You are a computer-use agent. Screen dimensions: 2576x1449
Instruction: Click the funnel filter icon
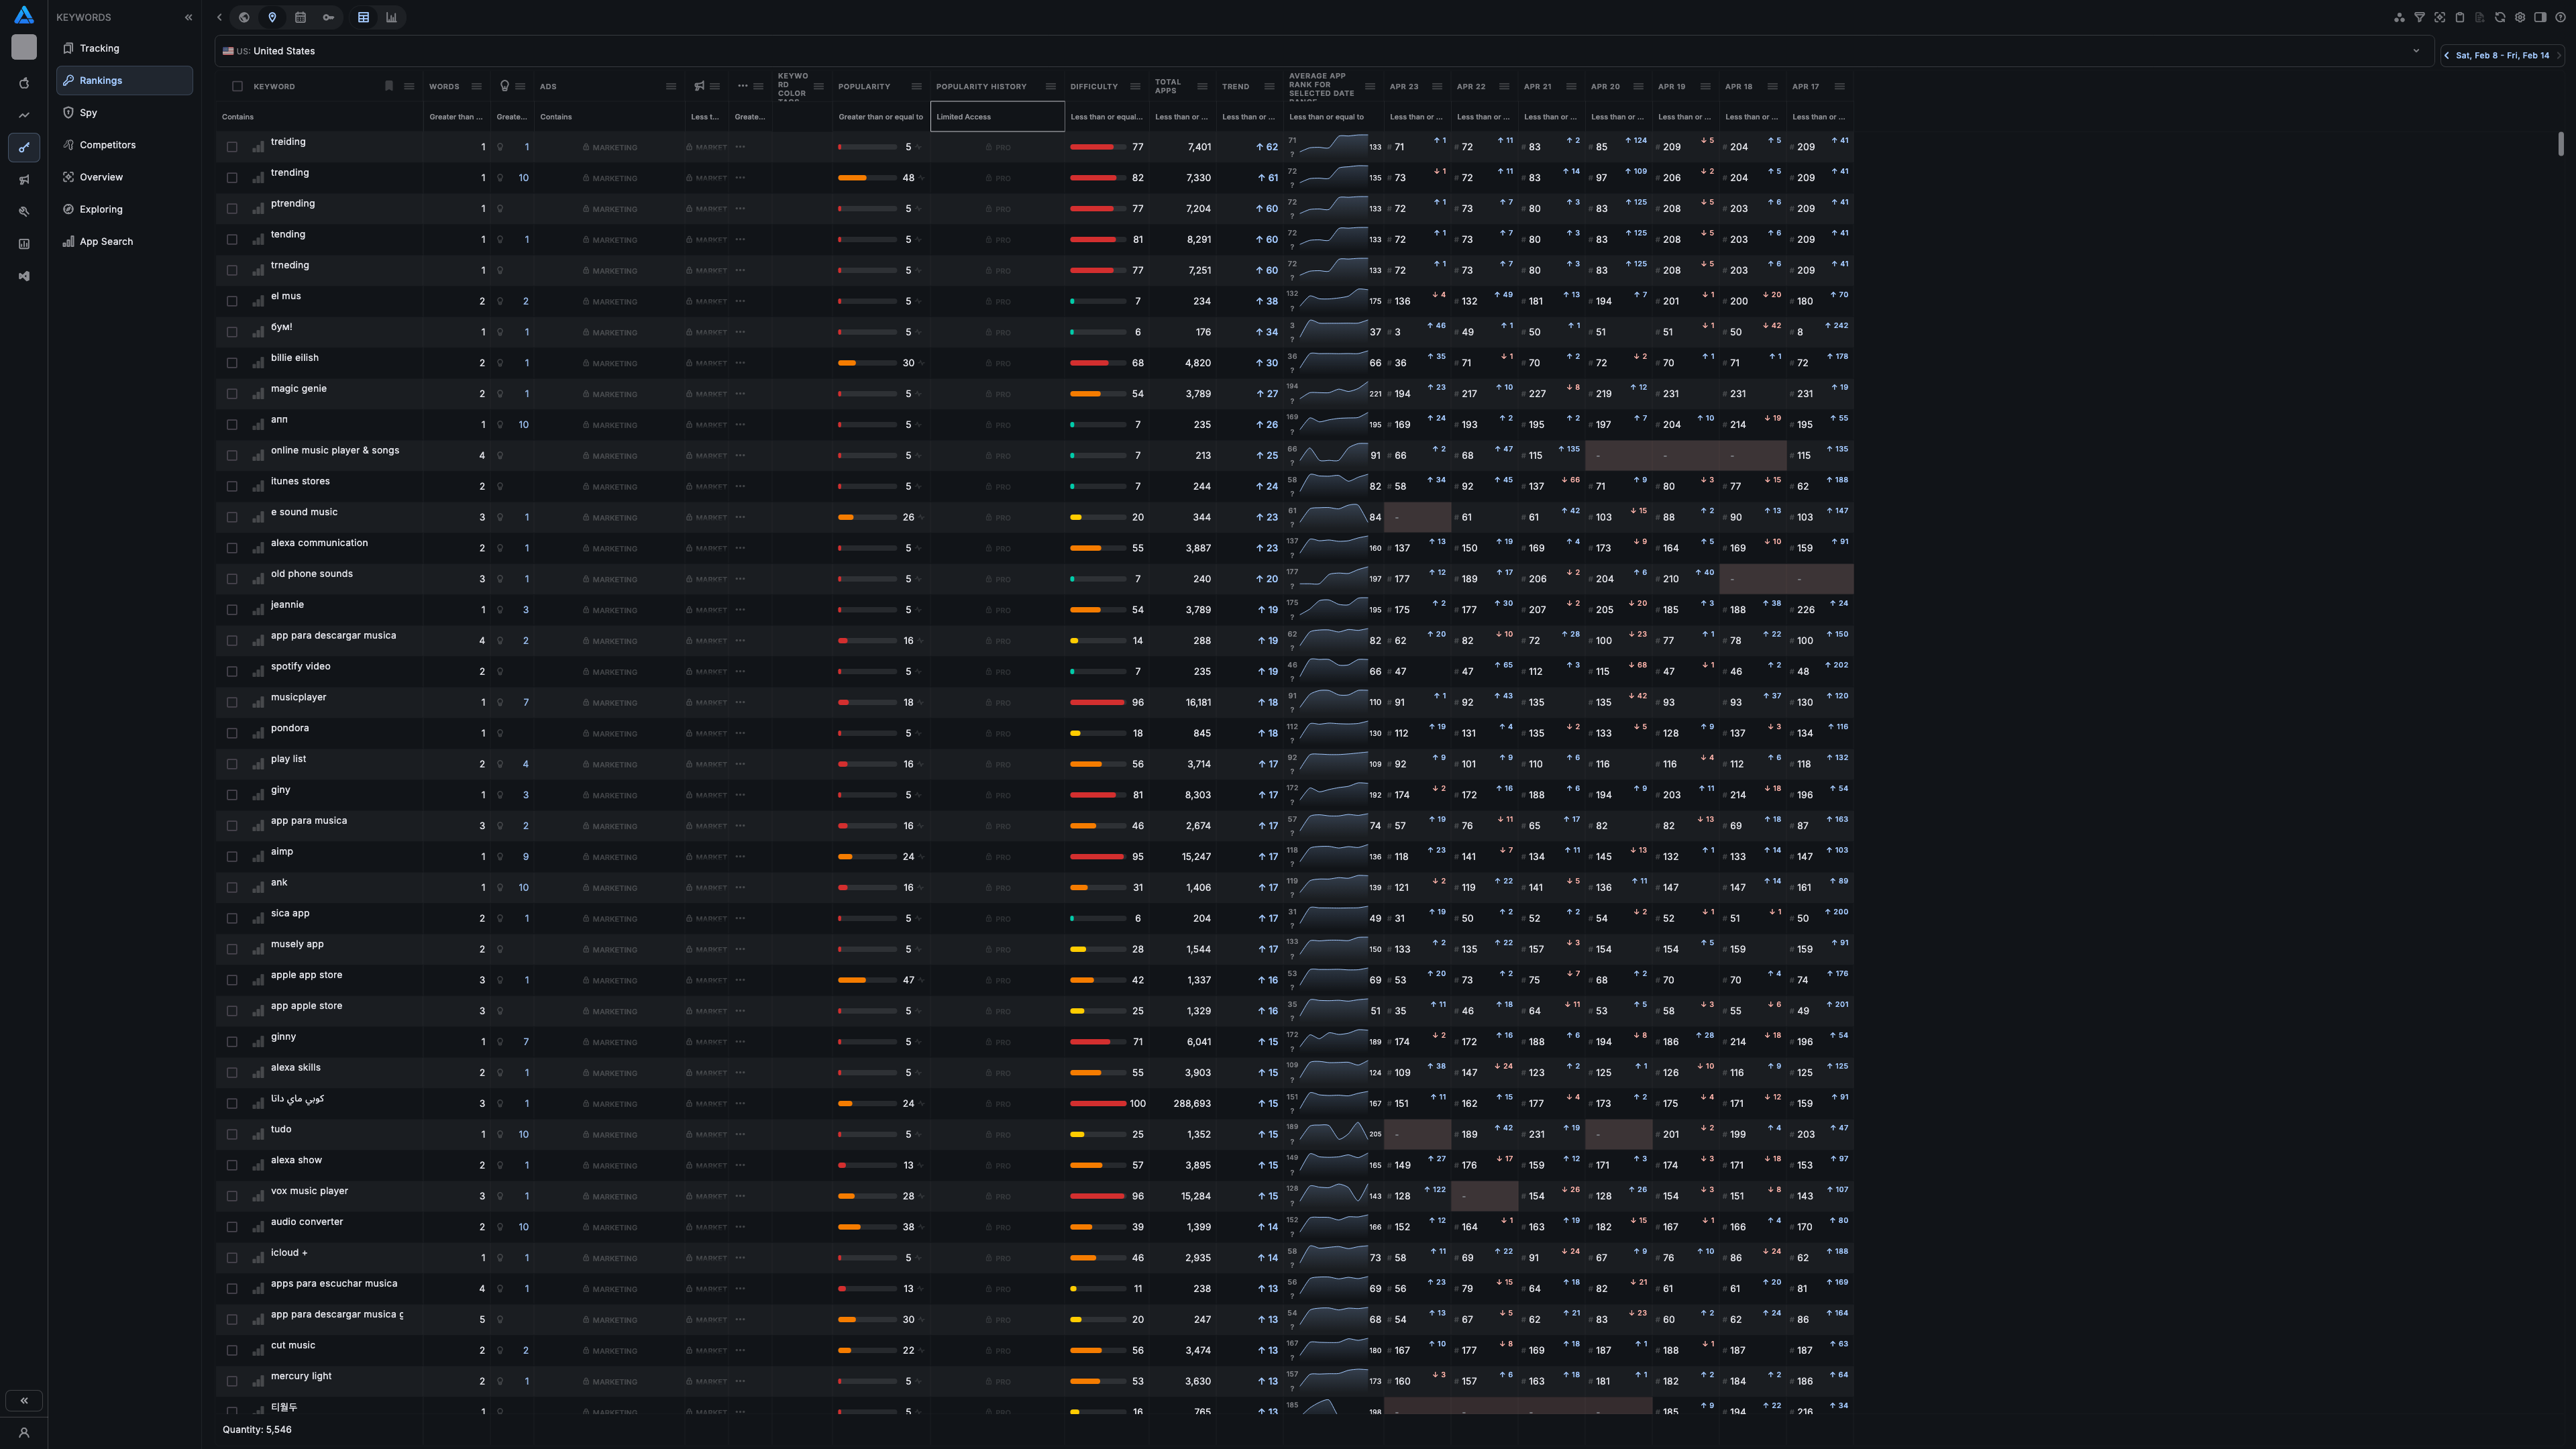(2419, 17)
